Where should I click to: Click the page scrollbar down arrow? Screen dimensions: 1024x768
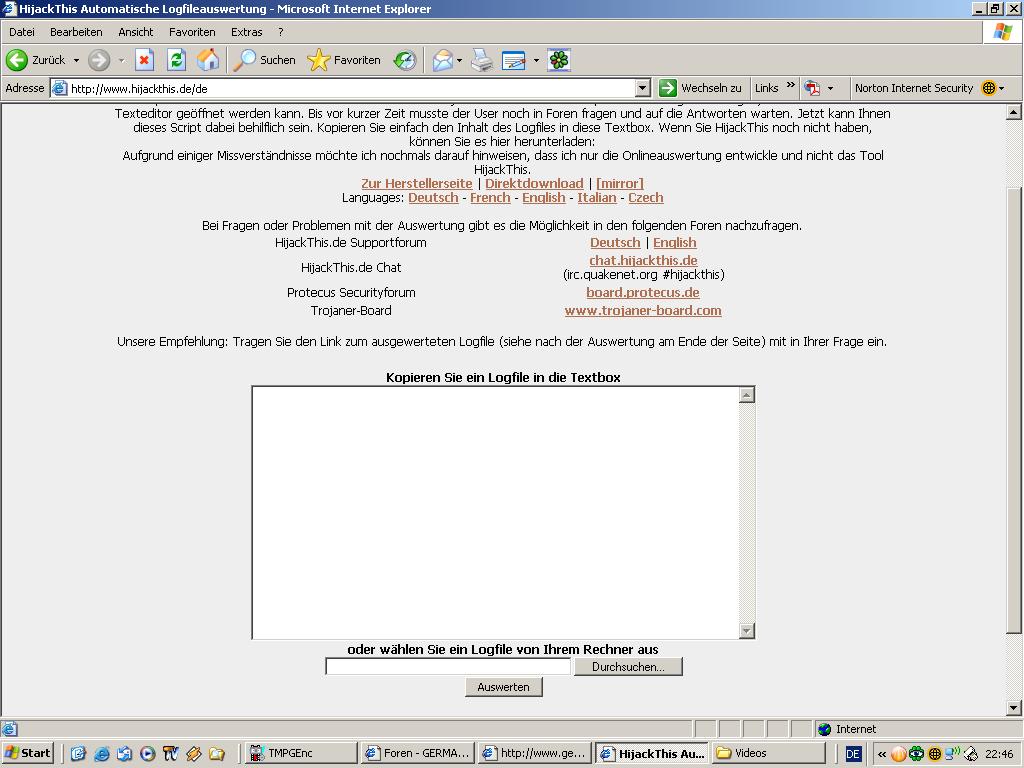click(x=1014, y=707)
